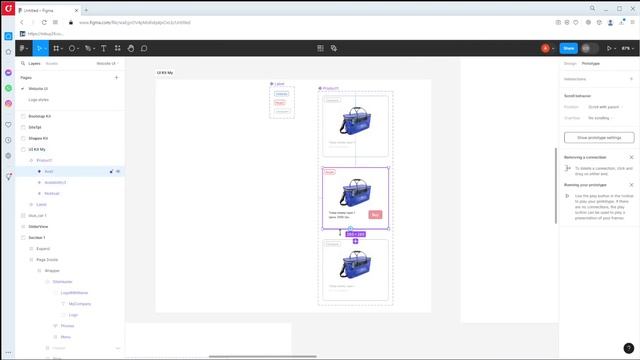This screenshot has height=360, width=640.
Task: Select the Bootstrap Kit layer
Action: tap(40, 116)
